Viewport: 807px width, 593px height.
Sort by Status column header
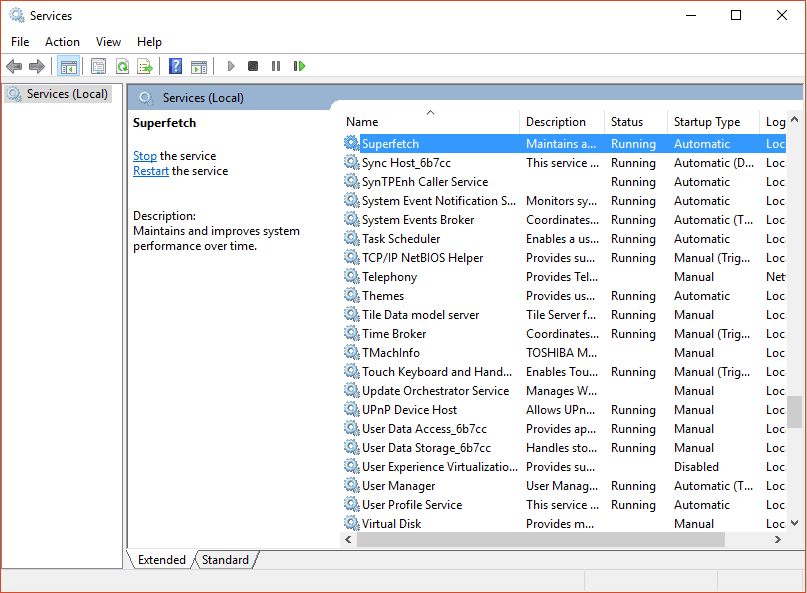pos(636,121)
